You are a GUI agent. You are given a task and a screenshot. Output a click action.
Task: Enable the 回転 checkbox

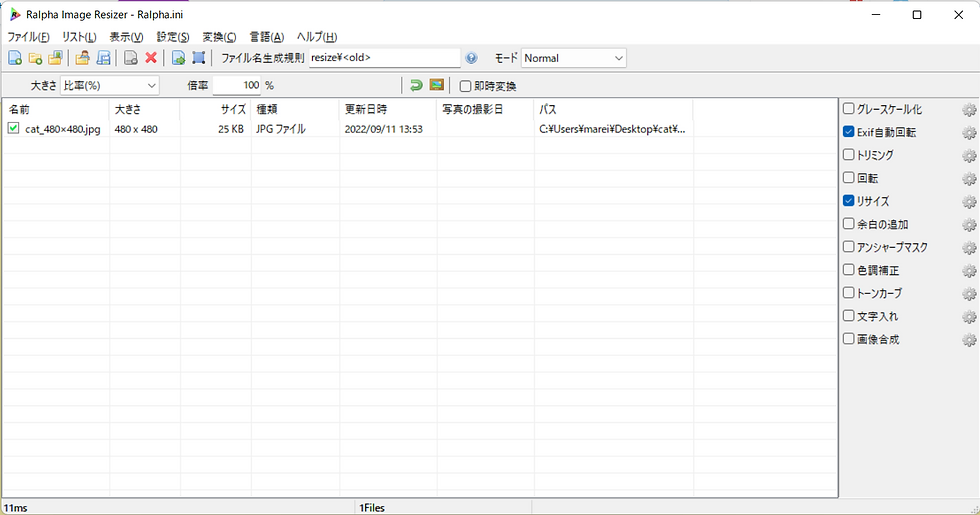coord(848,178)
